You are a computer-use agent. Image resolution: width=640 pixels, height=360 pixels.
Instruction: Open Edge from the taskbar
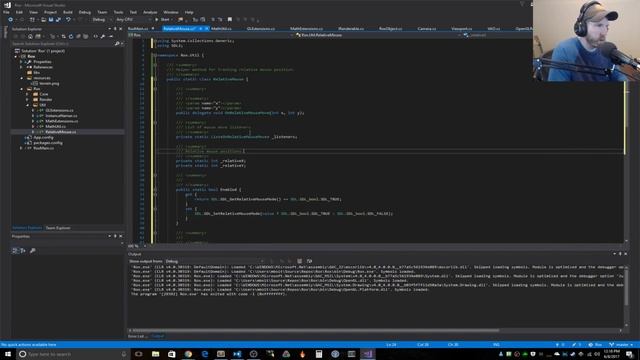(204, 354)
